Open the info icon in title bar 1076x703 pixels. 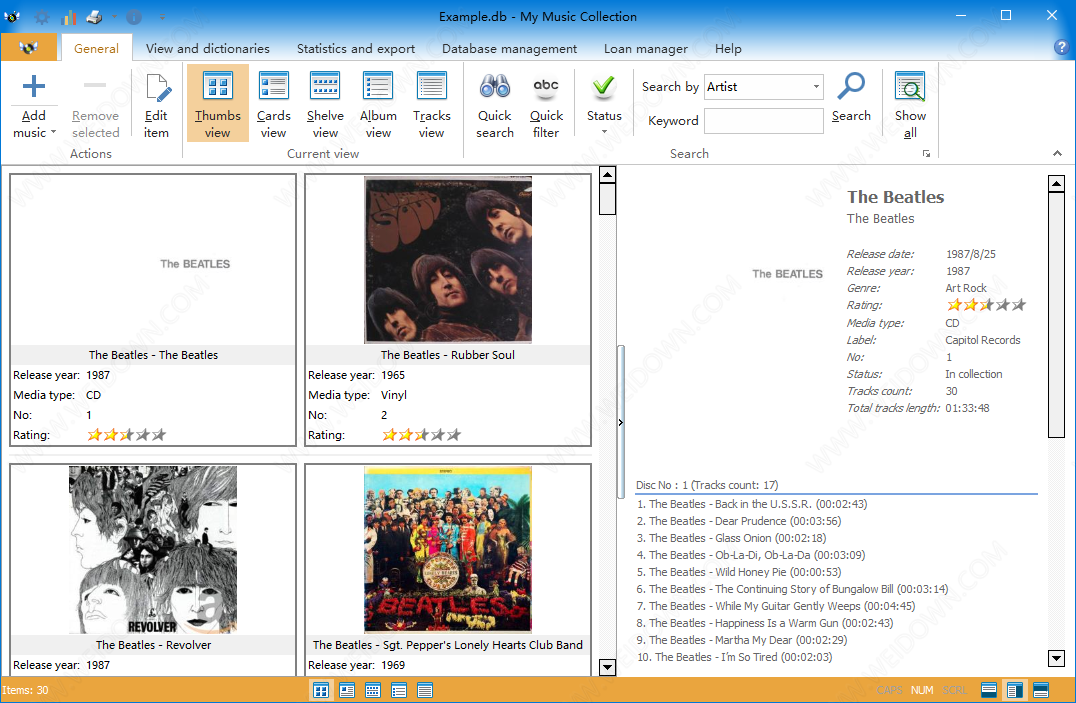(134, 16)
